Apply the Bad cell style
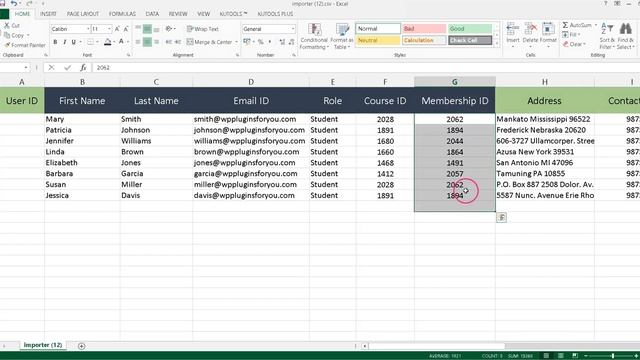The image size is (640, 360). click(424, 29)
